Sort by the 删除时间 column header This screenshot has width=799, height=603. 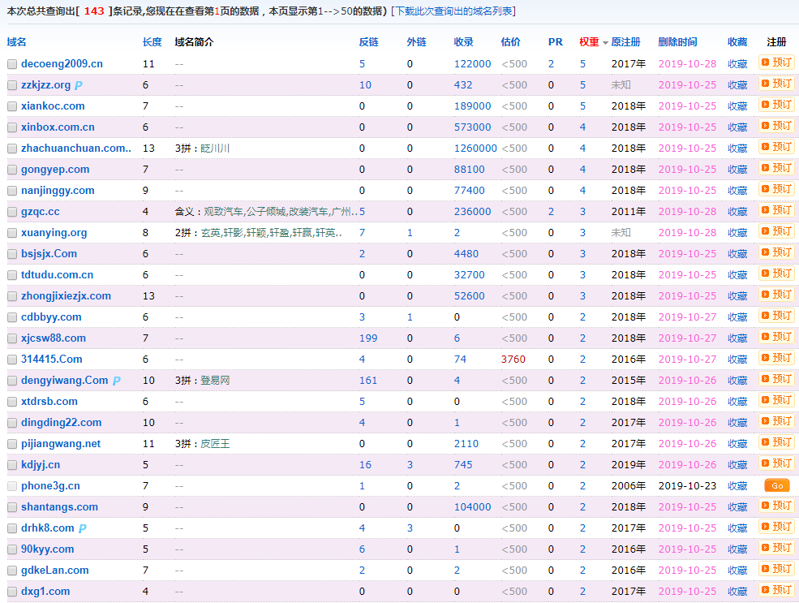tap(677, 42)
